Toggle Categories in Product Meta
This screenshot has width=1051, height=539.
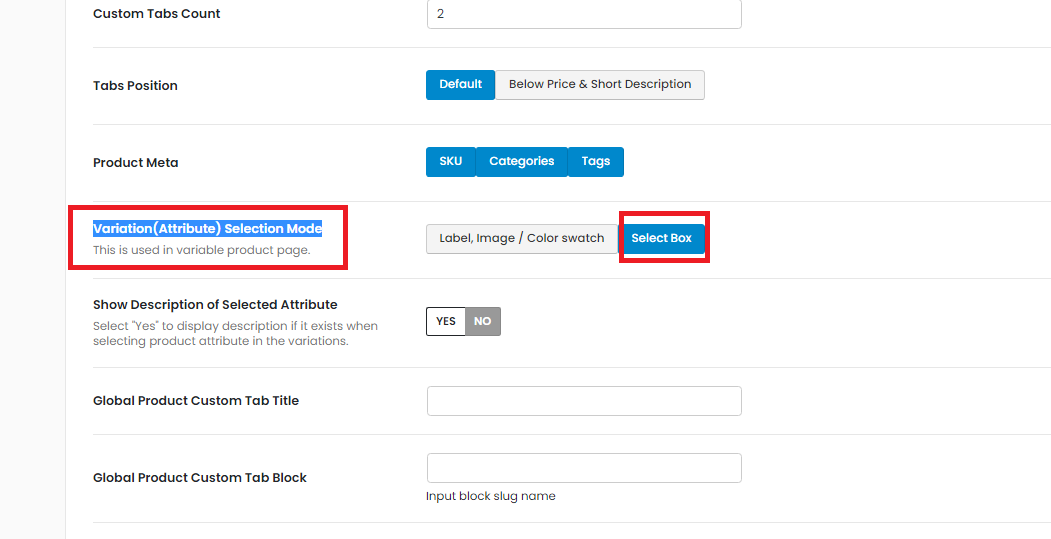tap(521, 162)
